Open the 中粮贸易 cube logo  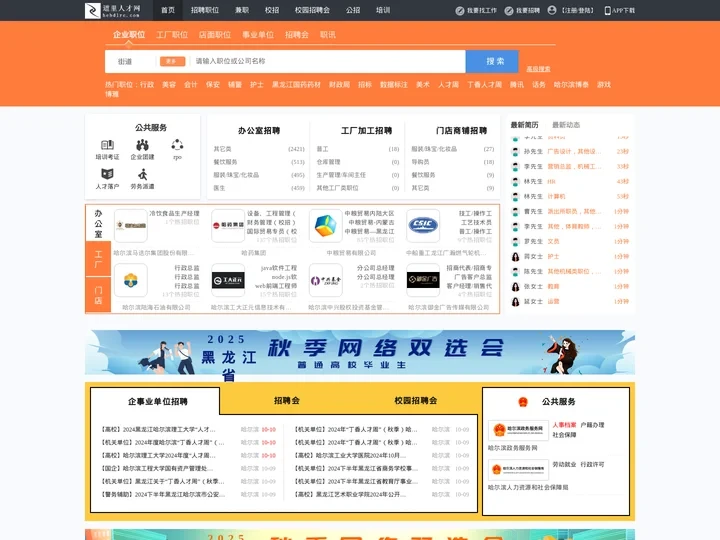tap(326, 225)
